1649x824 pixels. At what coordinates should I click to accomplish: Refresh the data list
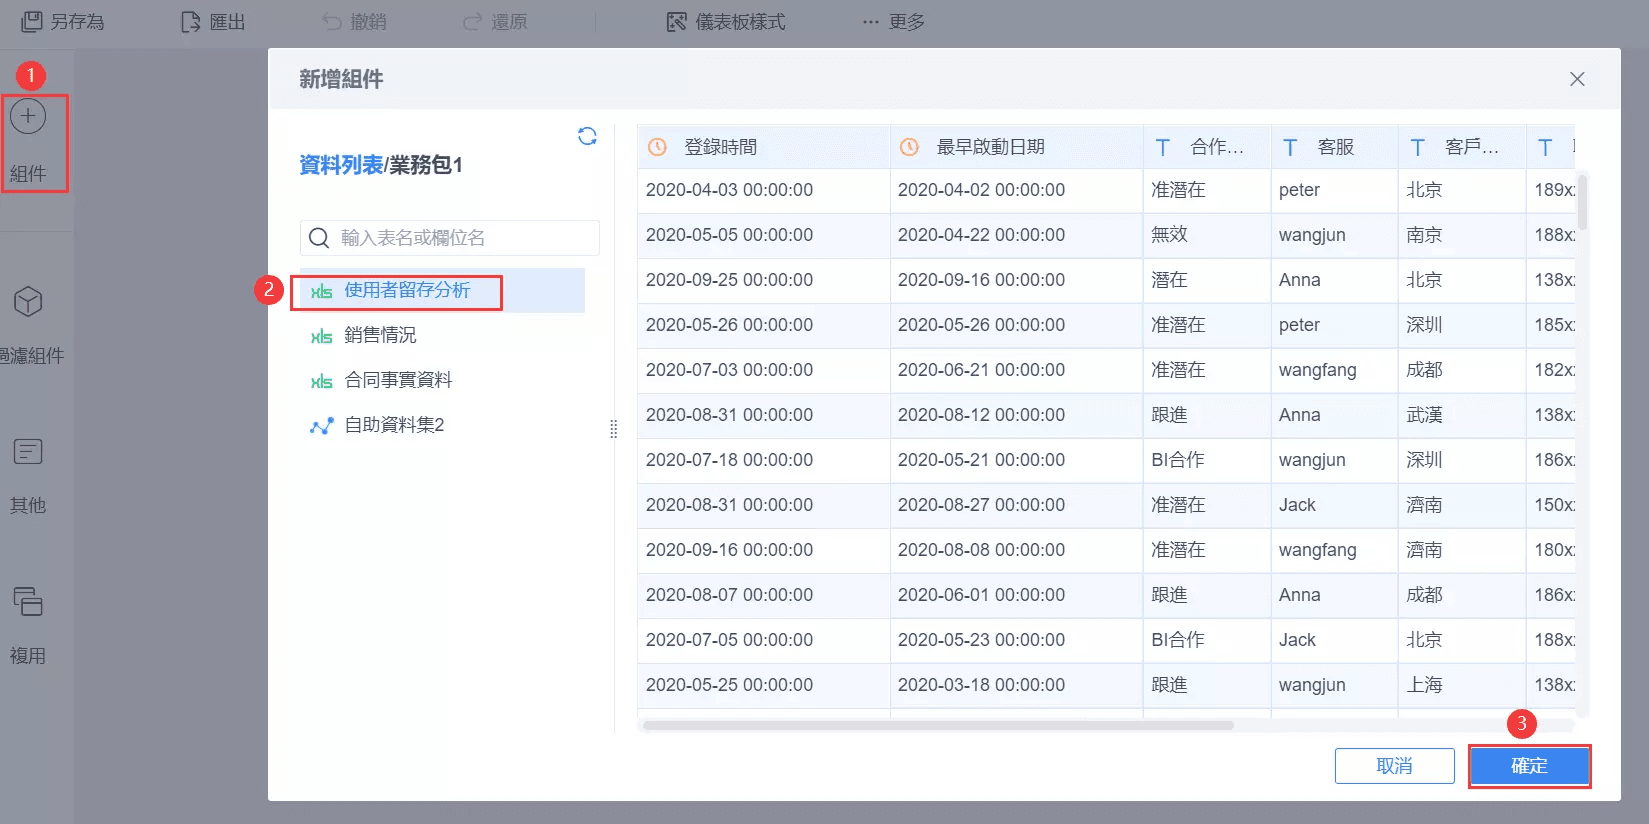(587, 136)
